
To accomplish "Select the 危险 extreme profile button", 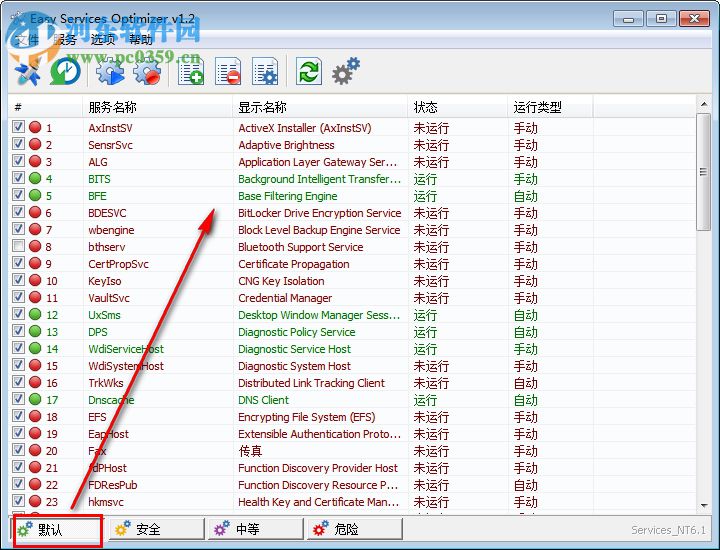I will 355,529.
